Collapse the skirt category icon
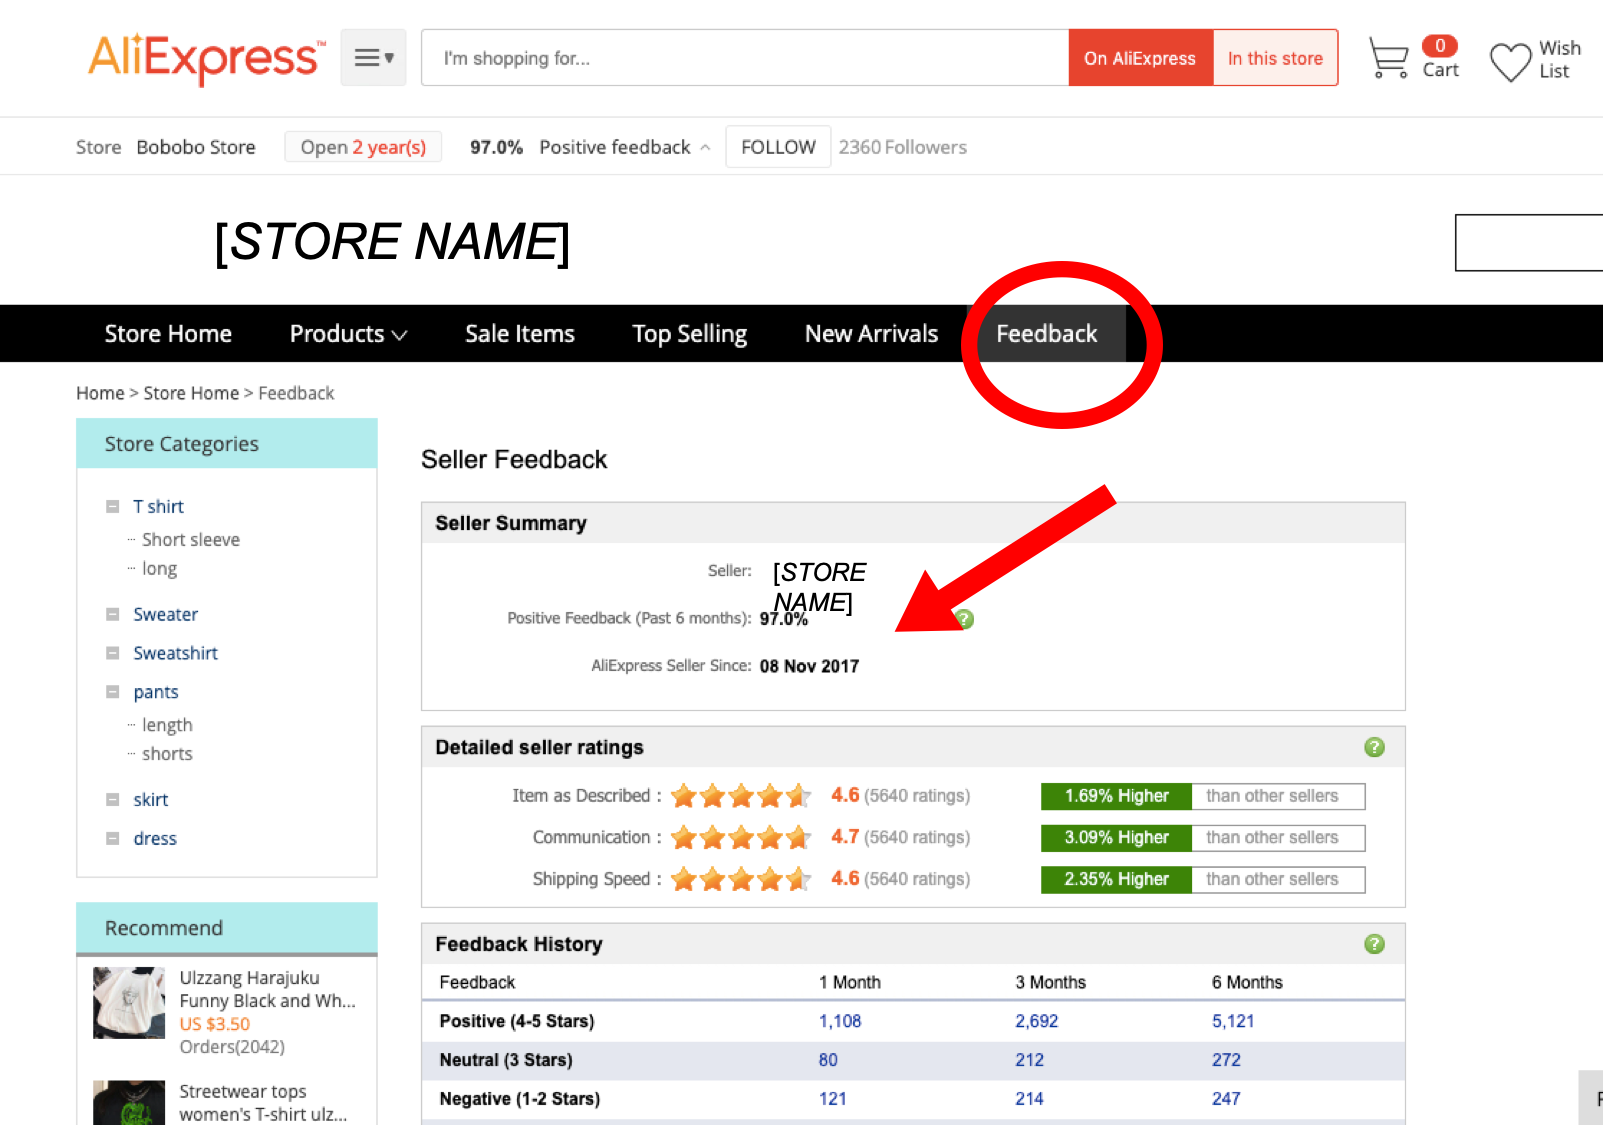Viewport: 1603px width, 1125px height. coord(113,800)
